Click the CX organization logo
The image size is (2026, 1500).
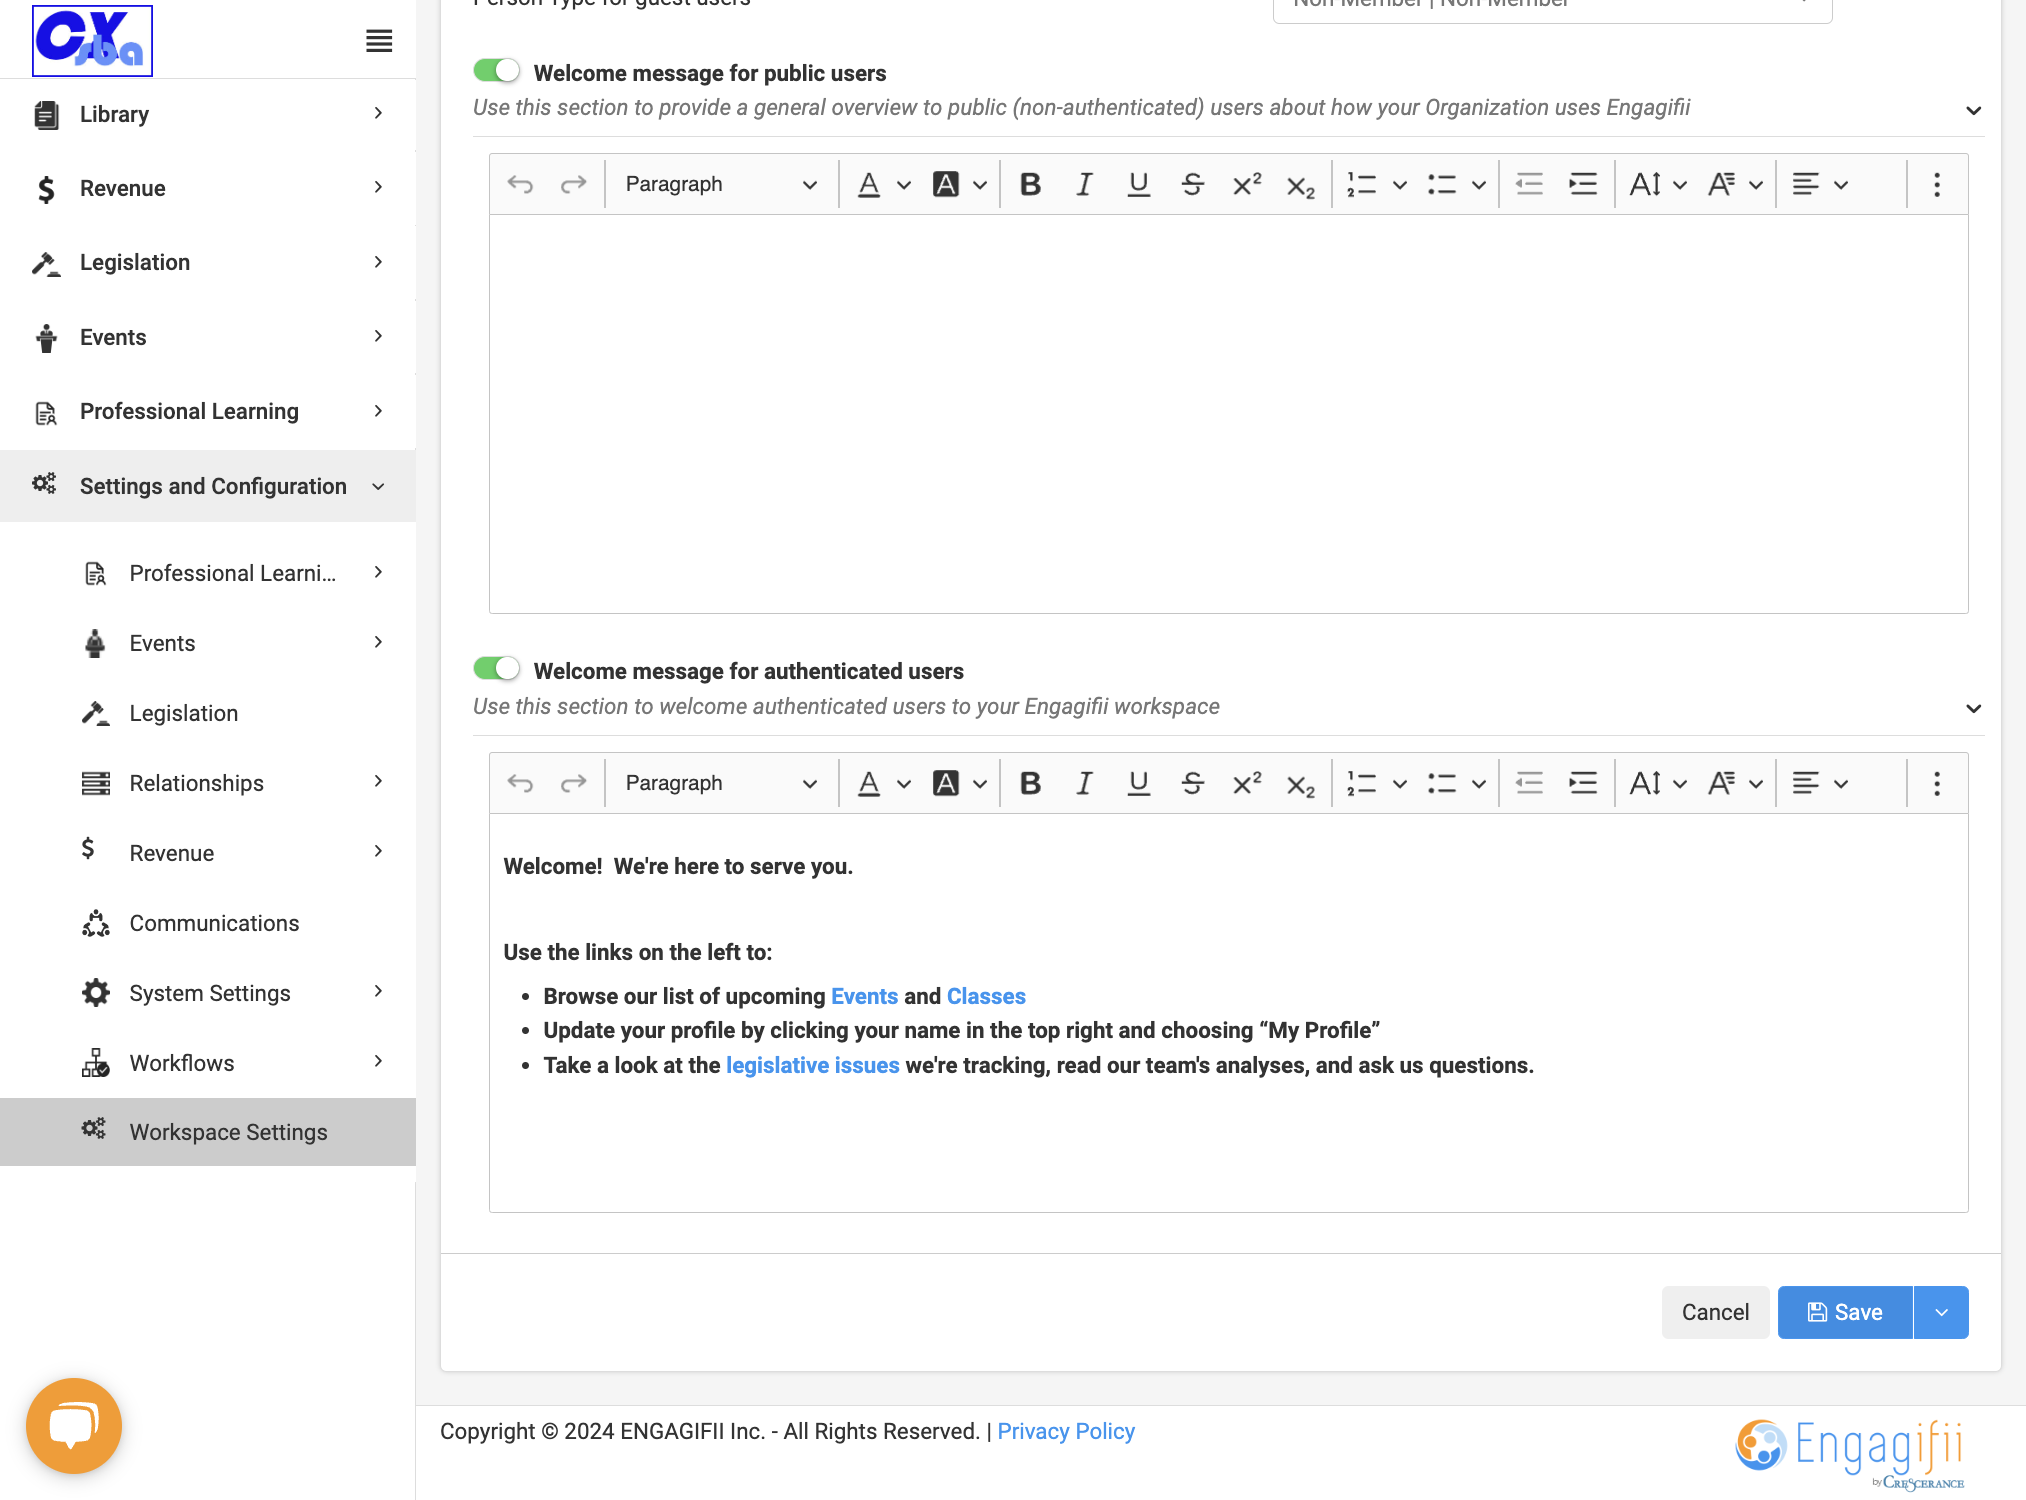coord(92,41)
